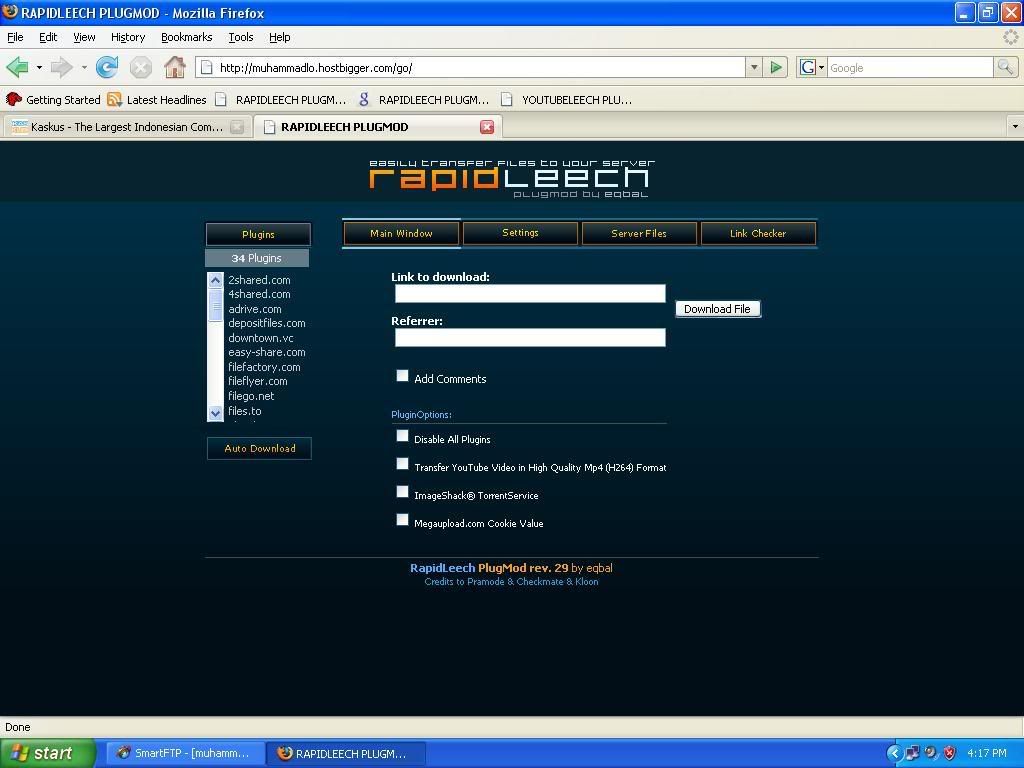The width and height of the screenshot is (1024, 768).
Task: Open the Link Checker tab
Action: tap(758, 233)
